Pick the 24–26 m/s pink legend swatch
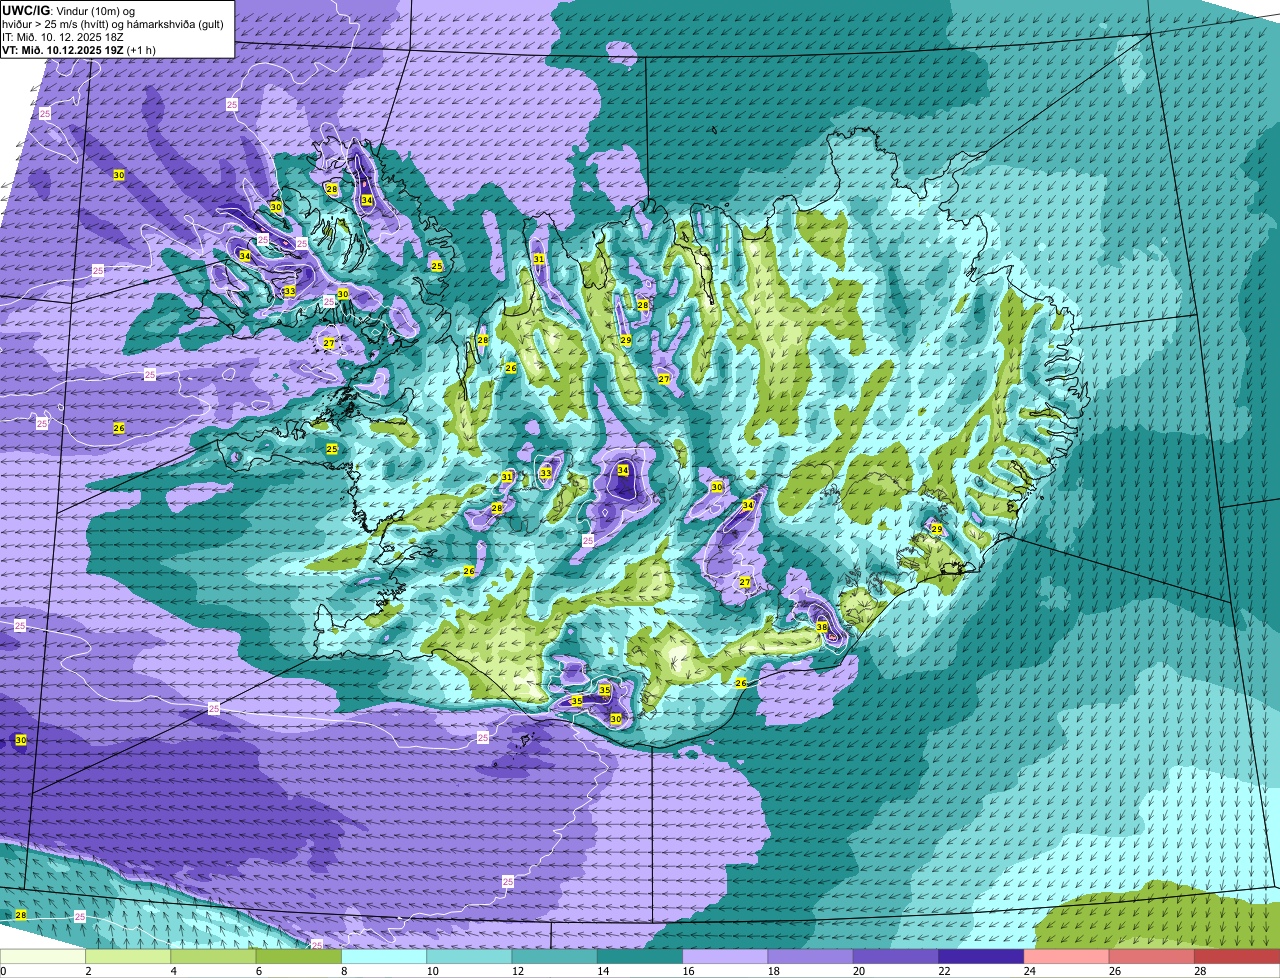The height and width of the screenshot is (978, 1280). (1069, 956)
